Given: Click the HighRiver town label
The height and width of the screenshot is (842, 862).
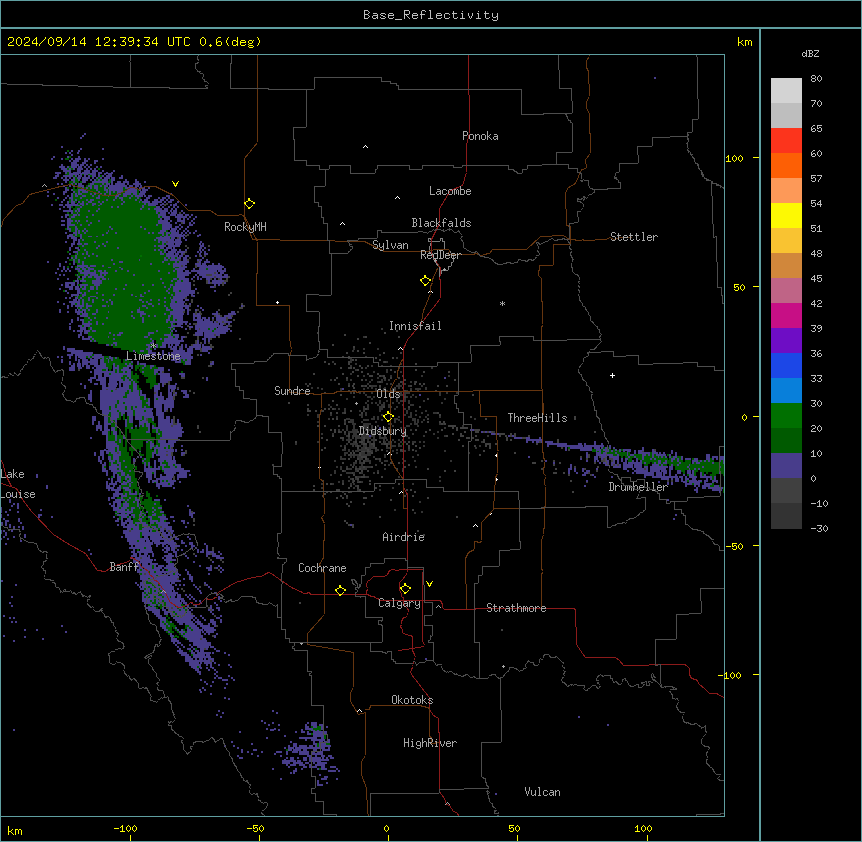Looking at the screenshot, I should (x=430, y=743).
